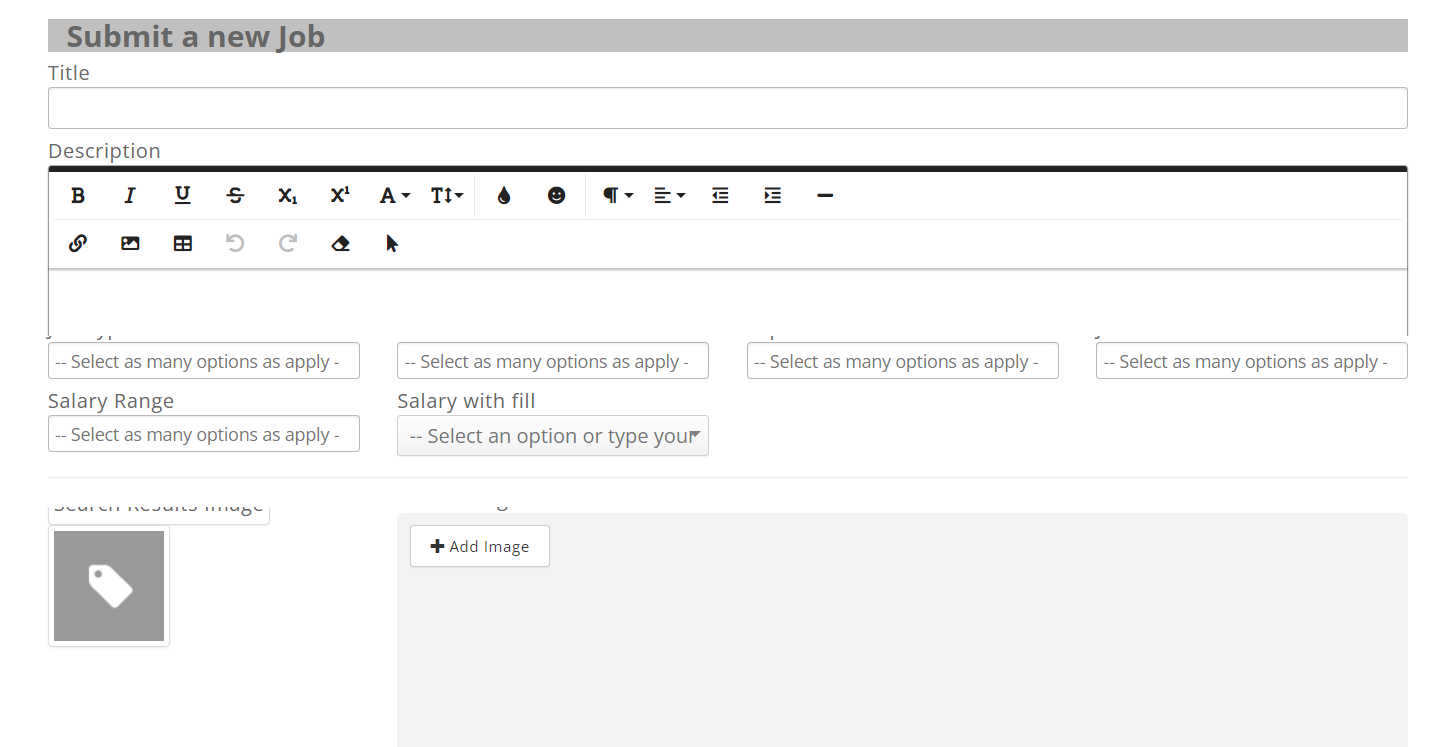Open the Salary with fill combo box
1454x747 pixels.
pyautogui.click(x=552, y=436)
